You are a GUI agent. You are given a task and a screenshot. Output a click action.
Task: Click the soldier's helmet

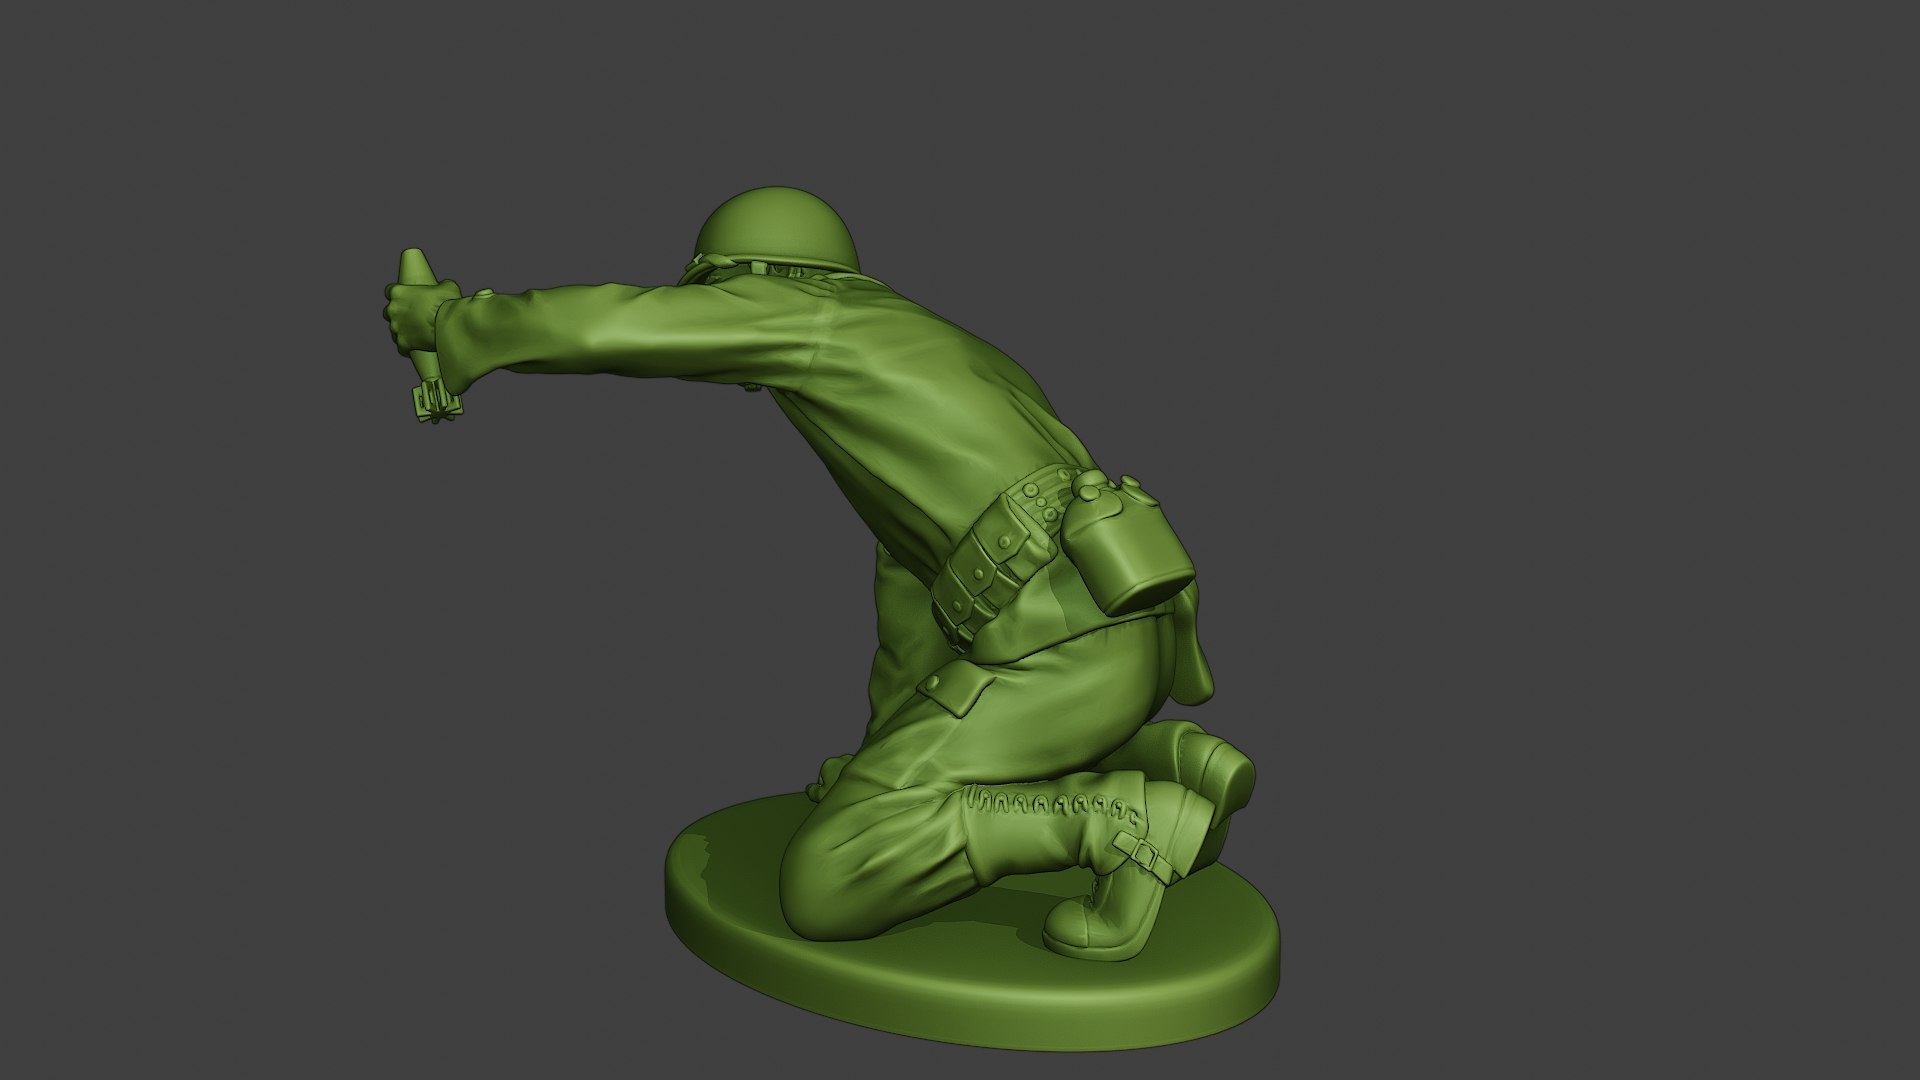[x=778, y=230]
